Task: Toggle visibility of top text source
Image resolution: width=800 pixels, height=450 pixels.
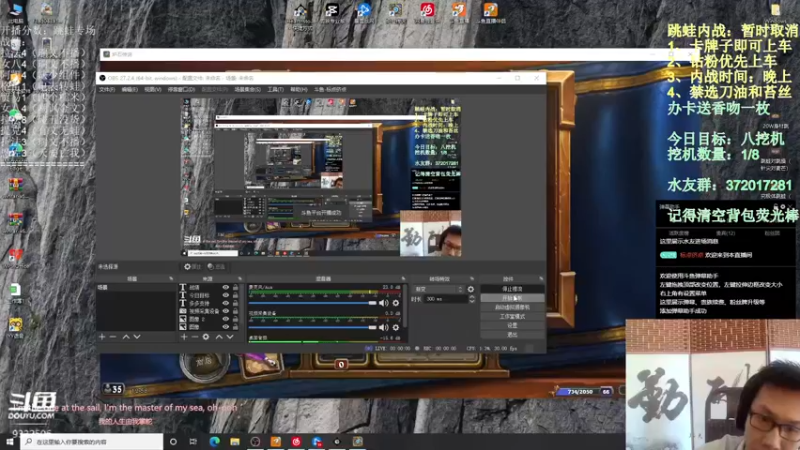Action: (x=226, y=287)
